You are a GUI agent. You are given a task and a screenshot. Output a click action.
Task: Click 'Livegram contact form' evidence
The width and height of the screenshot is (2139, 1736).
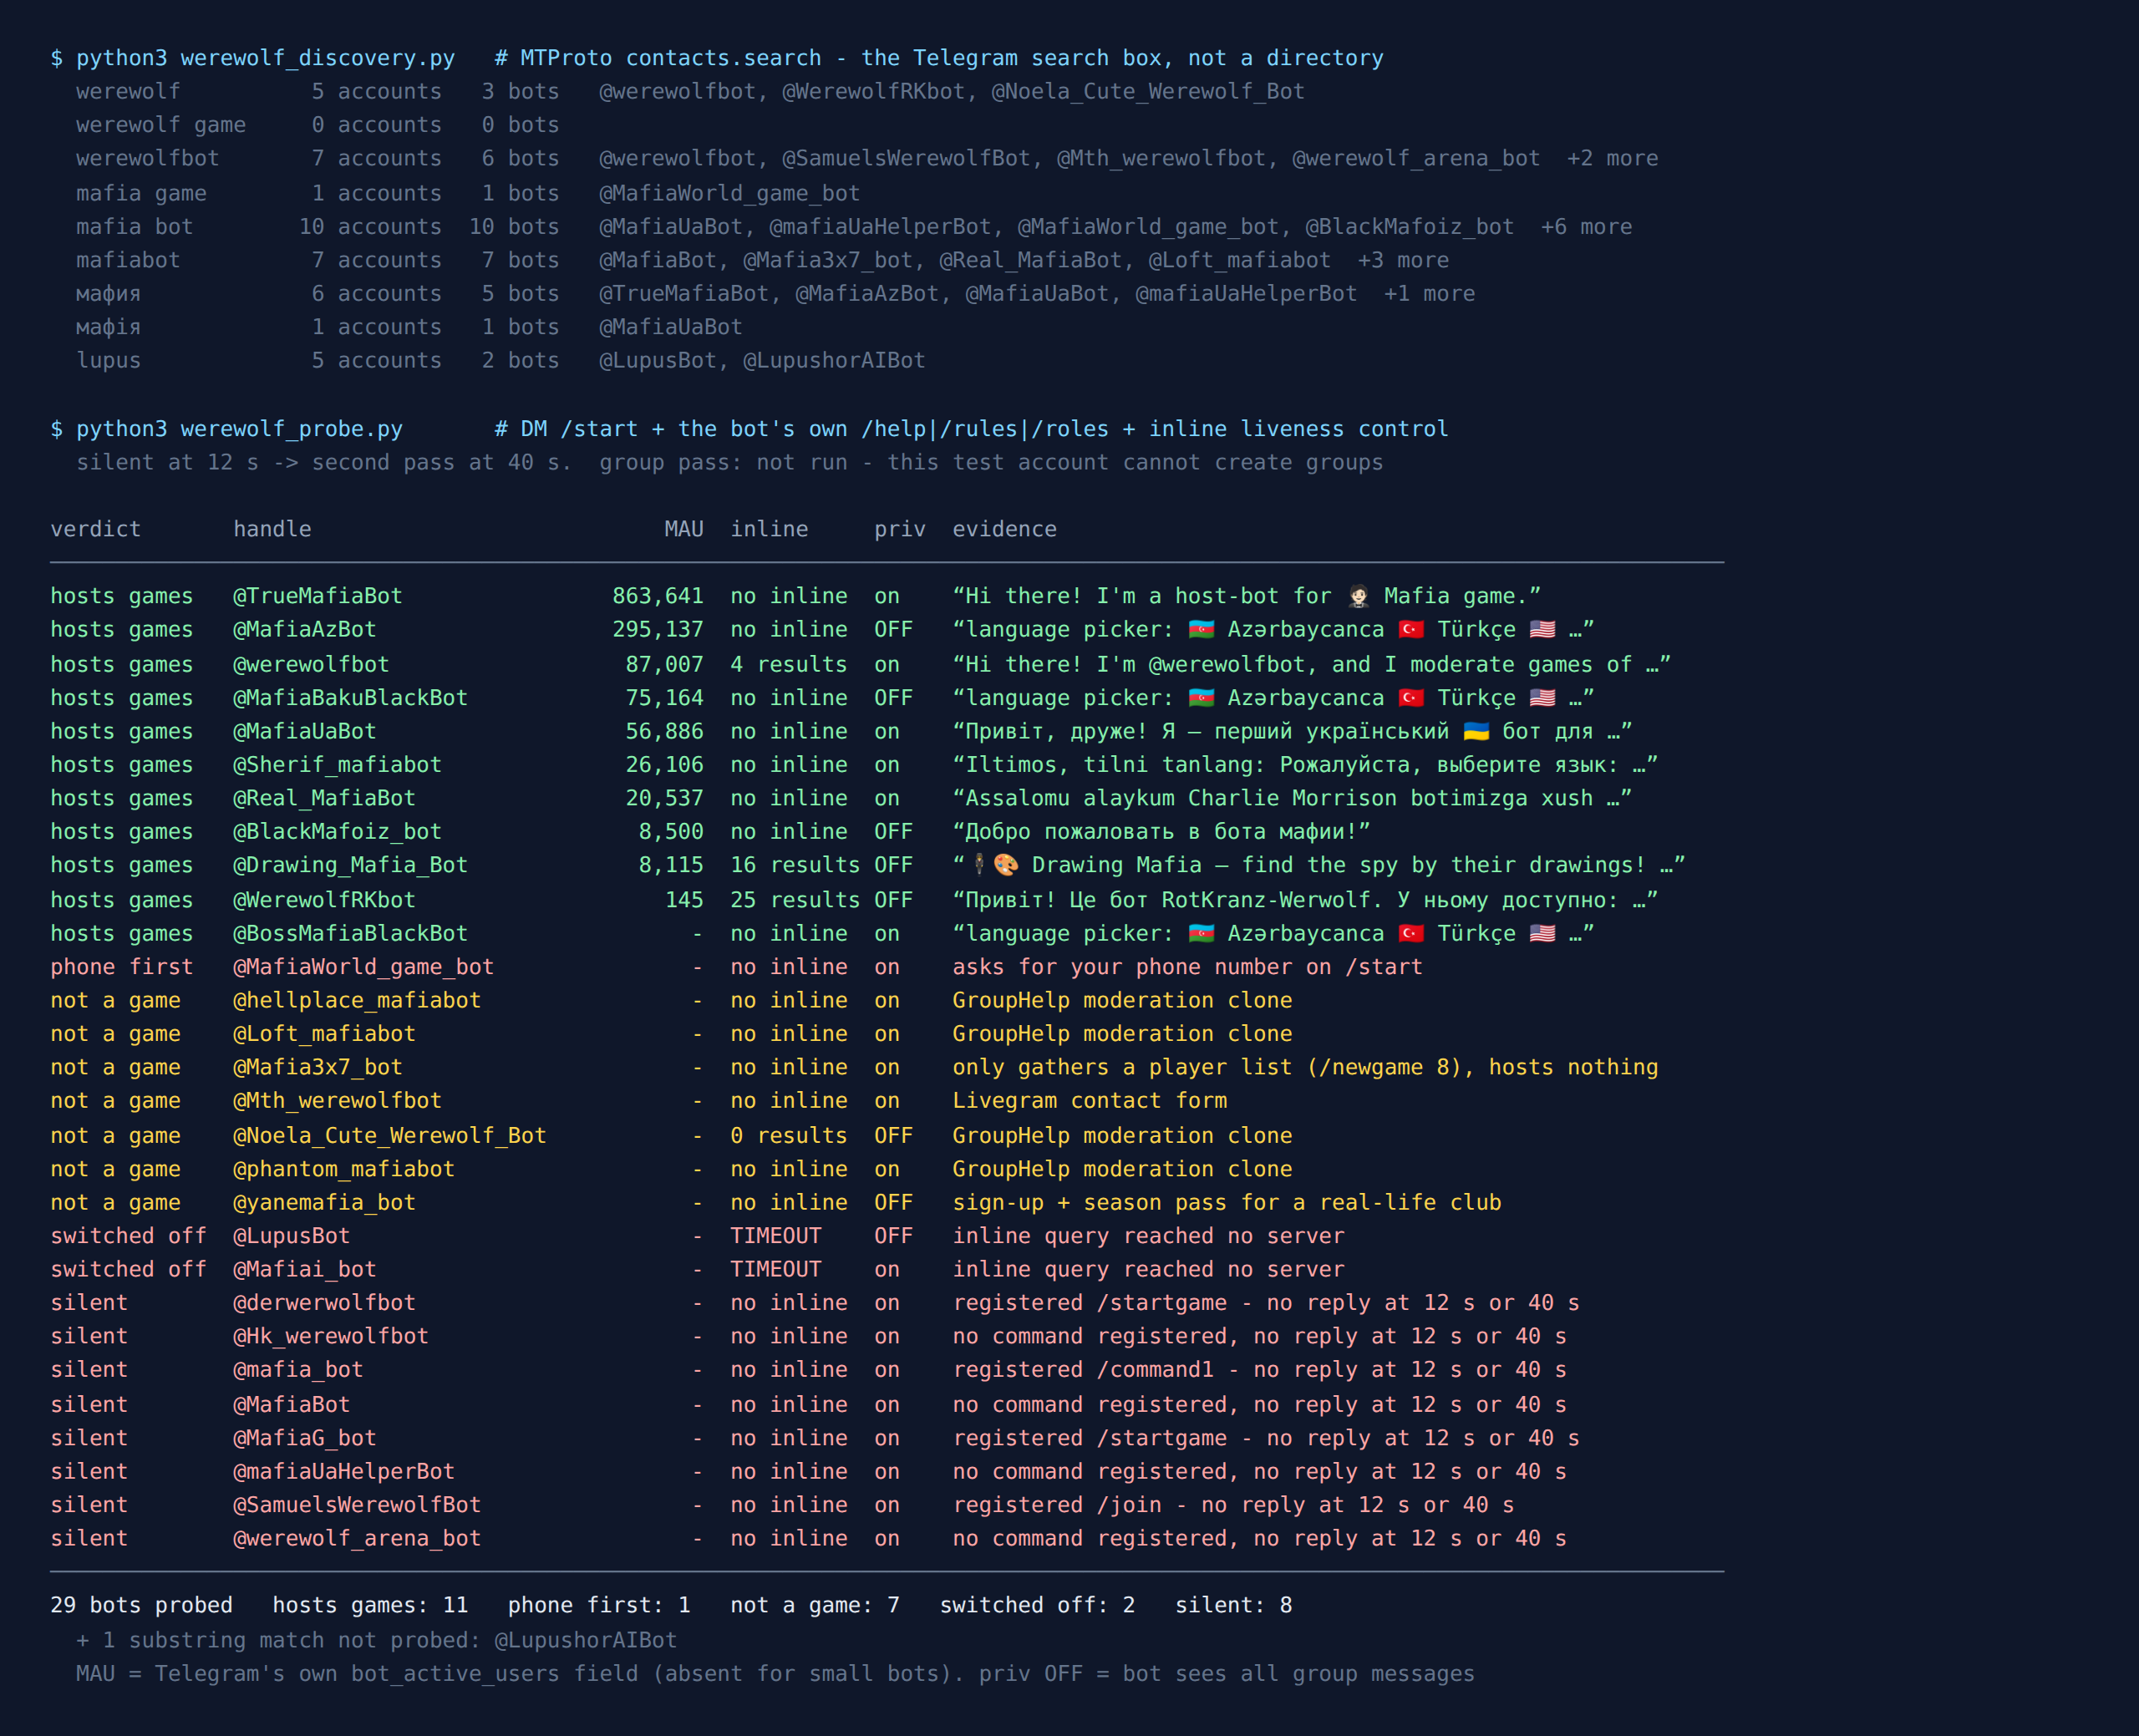[x=1089, y=1101]
